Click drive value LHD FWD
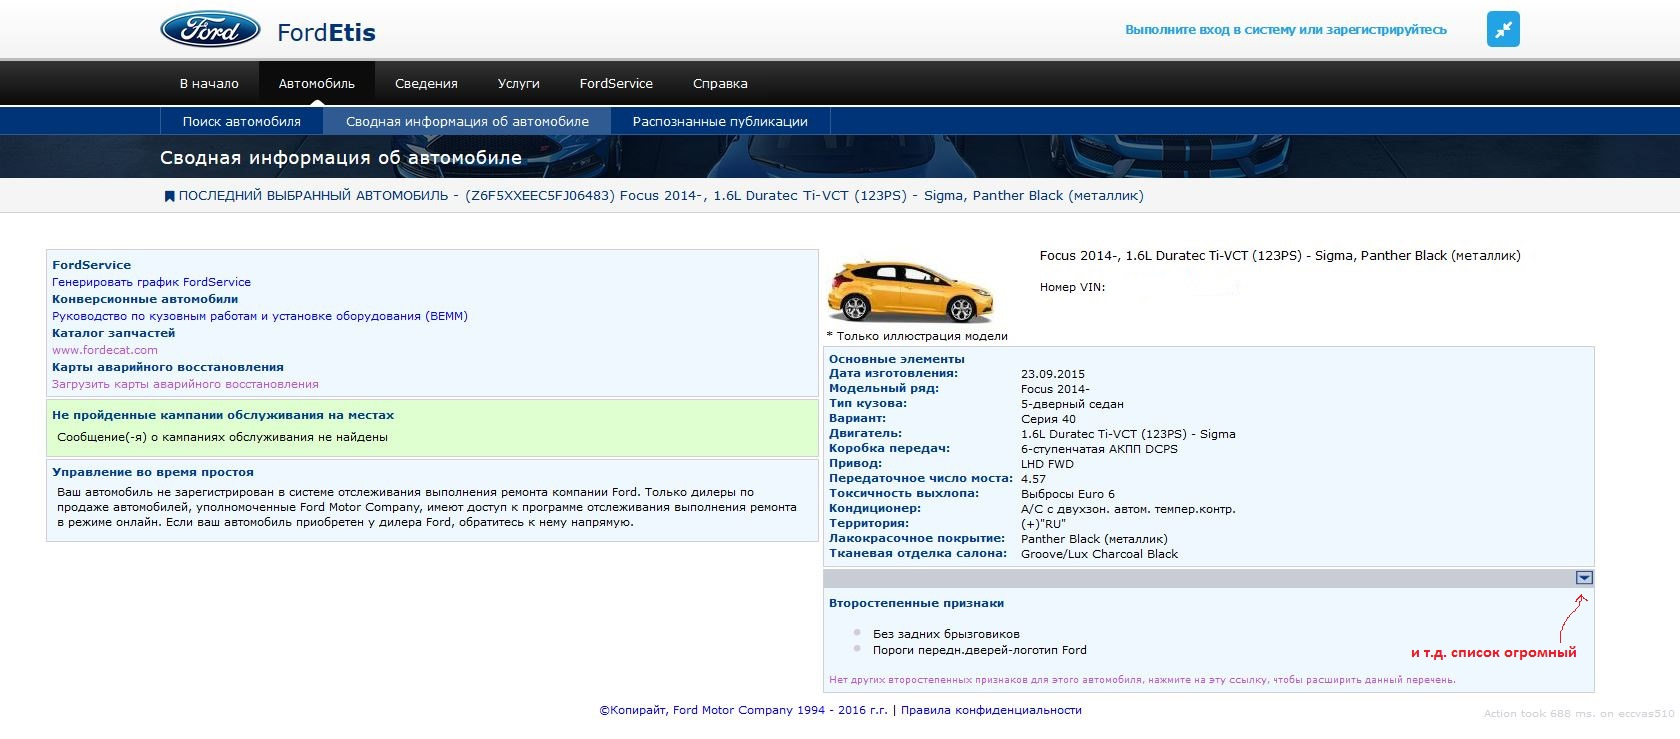 1047,464
